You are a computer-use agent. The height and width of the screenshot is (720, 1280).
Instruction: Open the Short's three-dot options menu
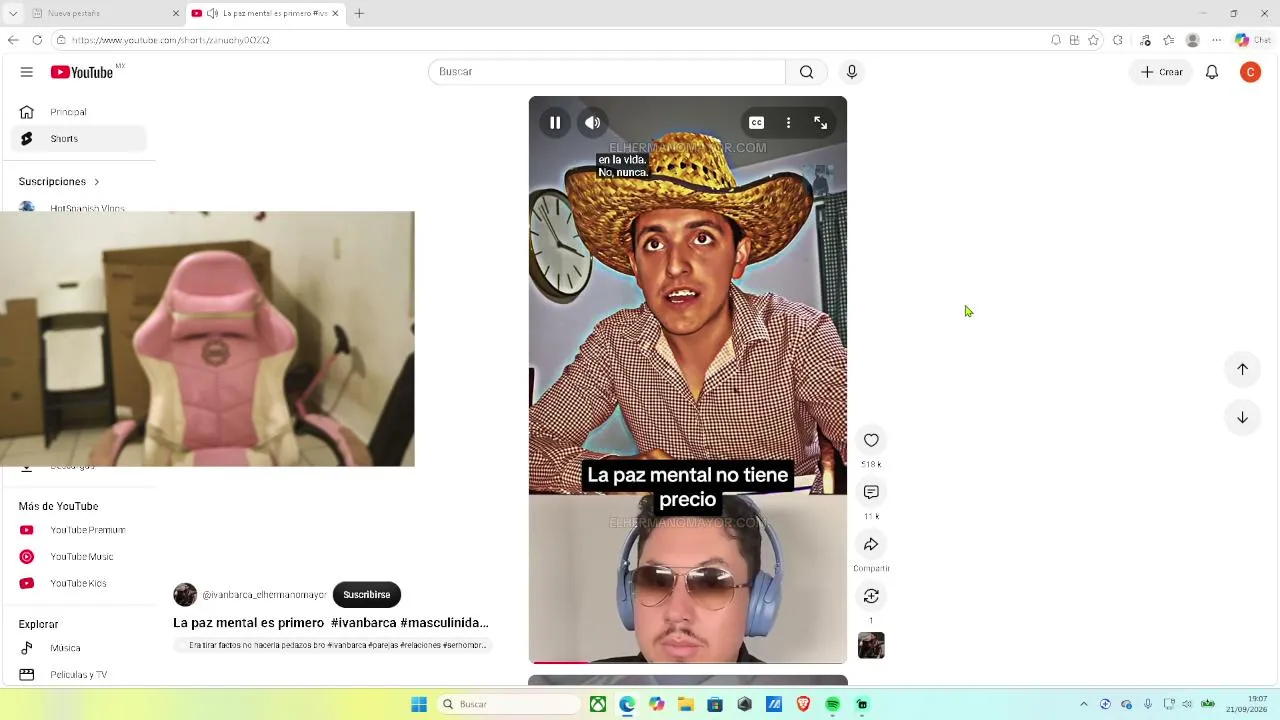point(788,123)
